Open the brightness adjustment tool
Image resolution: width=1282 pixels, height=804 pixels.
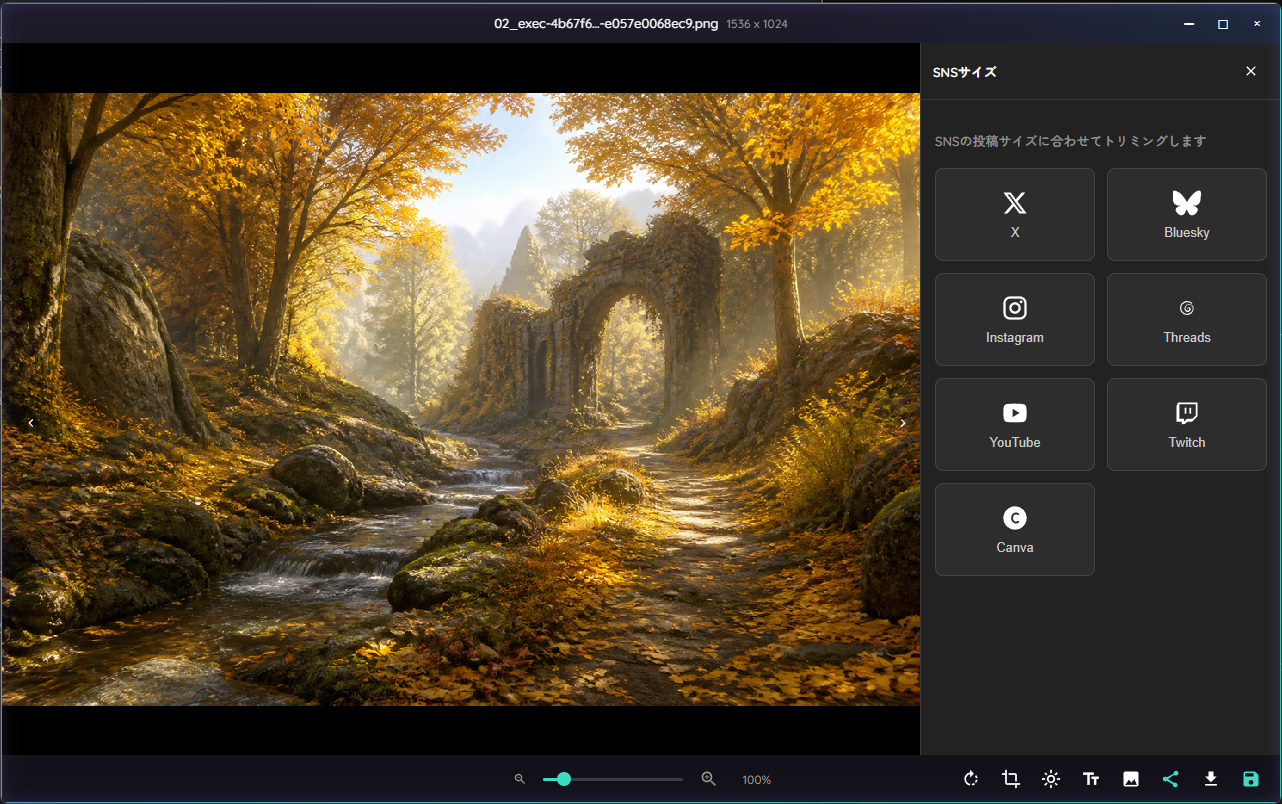coord(1051,779)
